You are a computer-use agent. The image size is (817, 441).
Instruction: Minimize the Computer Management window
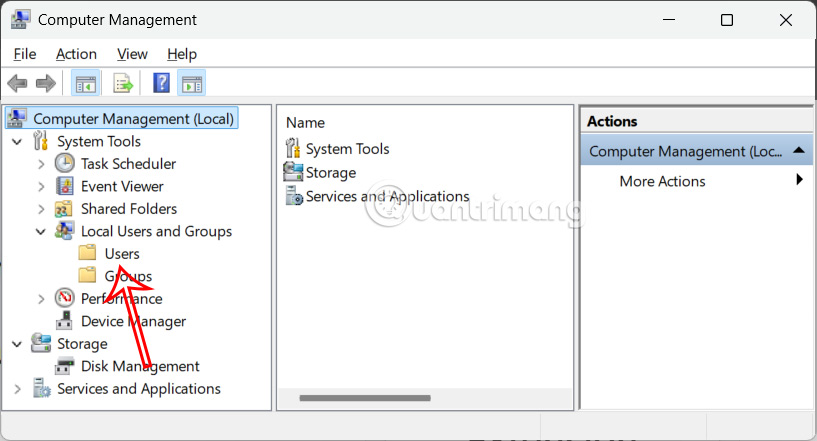(669, 20)
